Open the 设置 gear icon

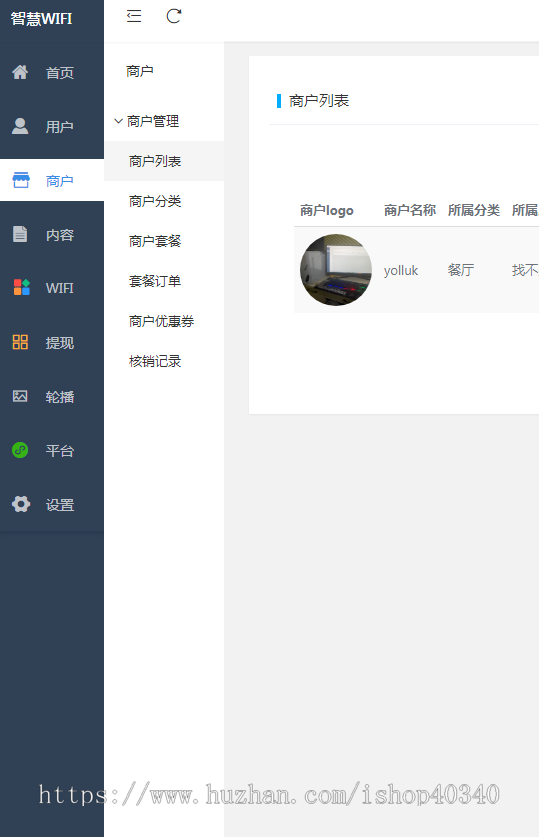click(21, 504)
